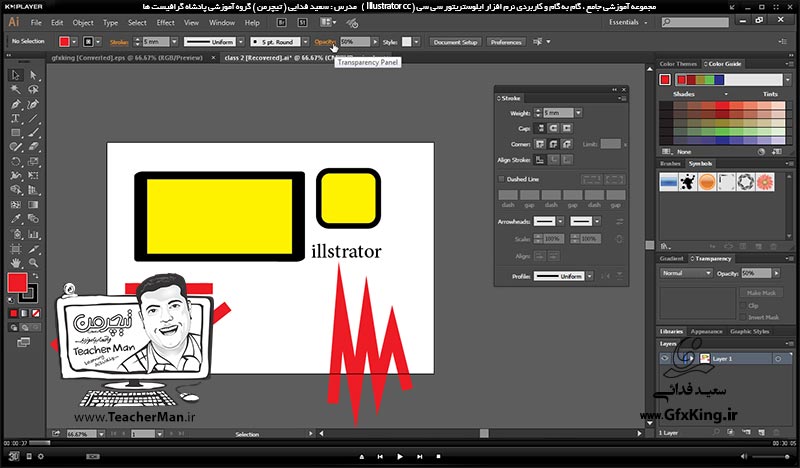Select the Artboard tool
Image resolution: width=800 pixels, height=468 pixels.
(16, 249)
